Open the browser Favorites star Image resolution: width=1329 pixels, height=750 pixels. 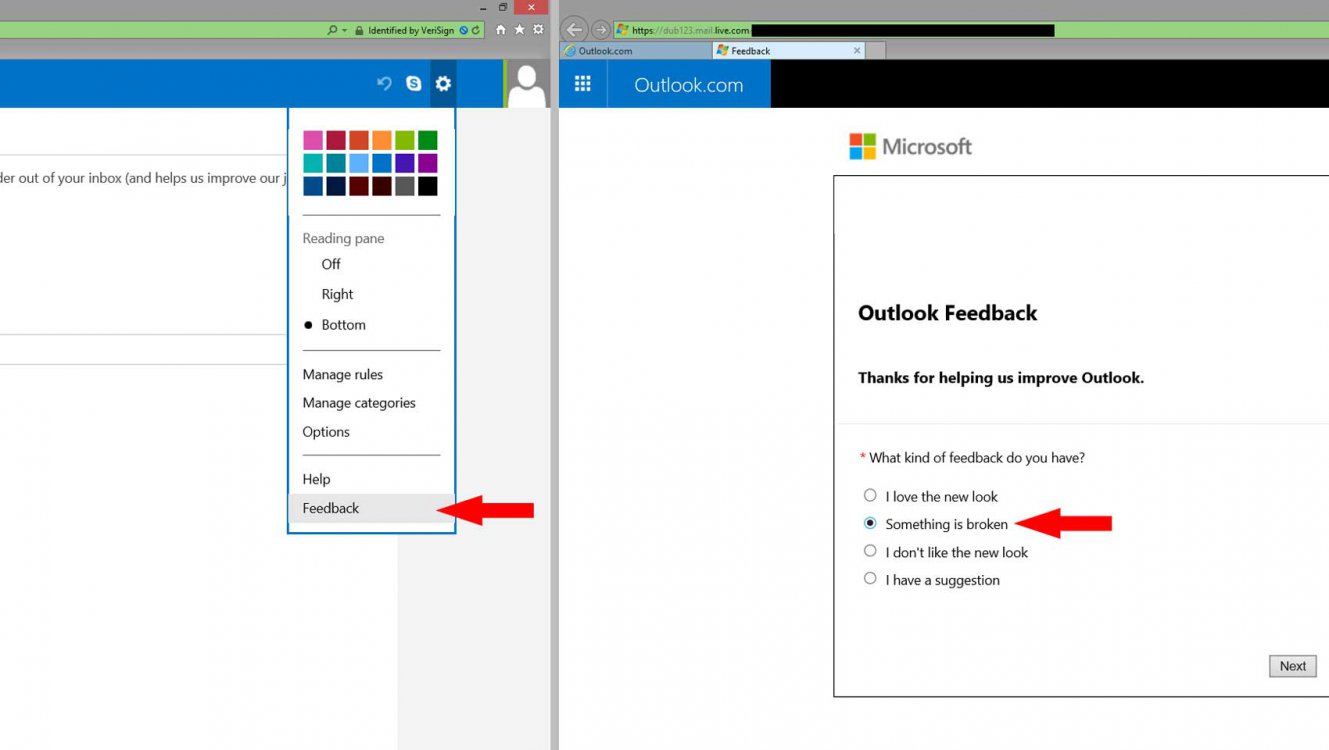[519, 30]
